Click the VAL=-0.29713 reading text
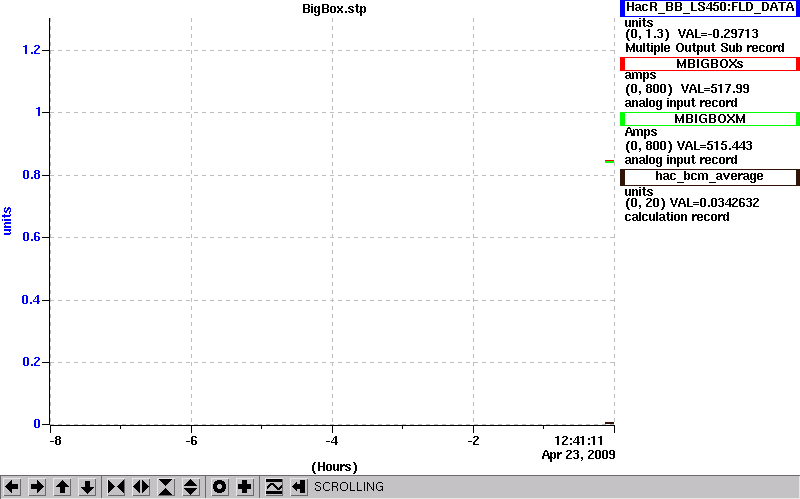The image size is (800, 499). 718,34
